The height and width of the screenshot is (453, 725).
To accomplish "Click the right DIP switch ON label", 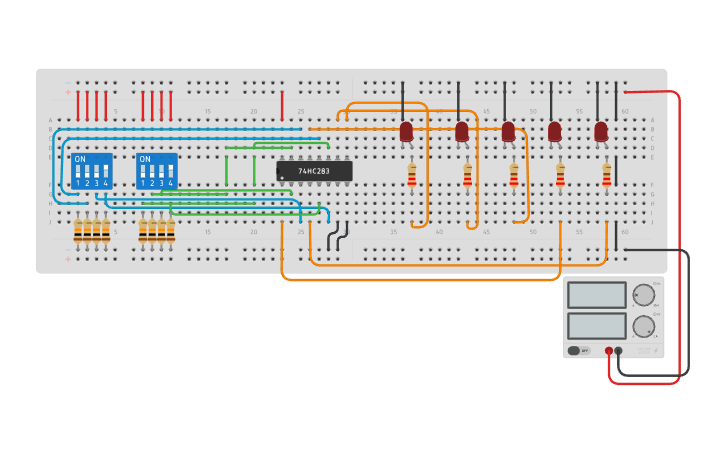I will click(x=145, y=159).
